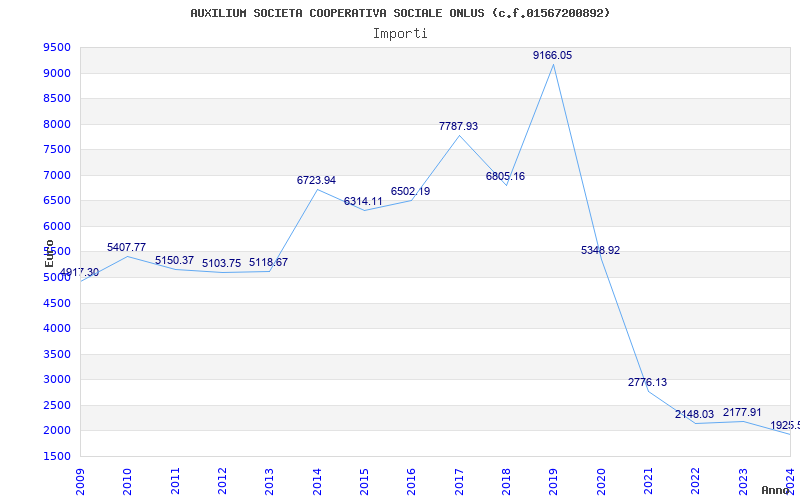Select the 2023 year on x-axis
The width and height of the screenshot is (800, 500).
pos(743,482)
